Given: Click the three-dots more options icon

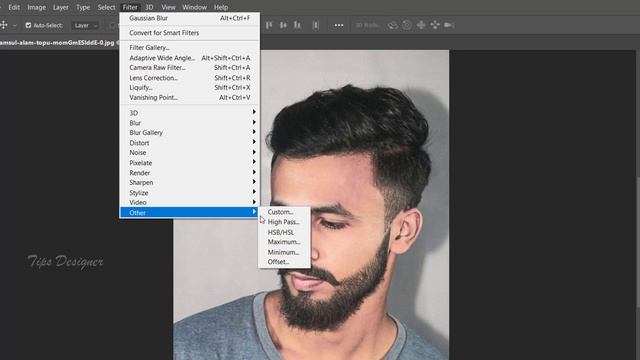Looking at the screenshot, I should 339,25.
